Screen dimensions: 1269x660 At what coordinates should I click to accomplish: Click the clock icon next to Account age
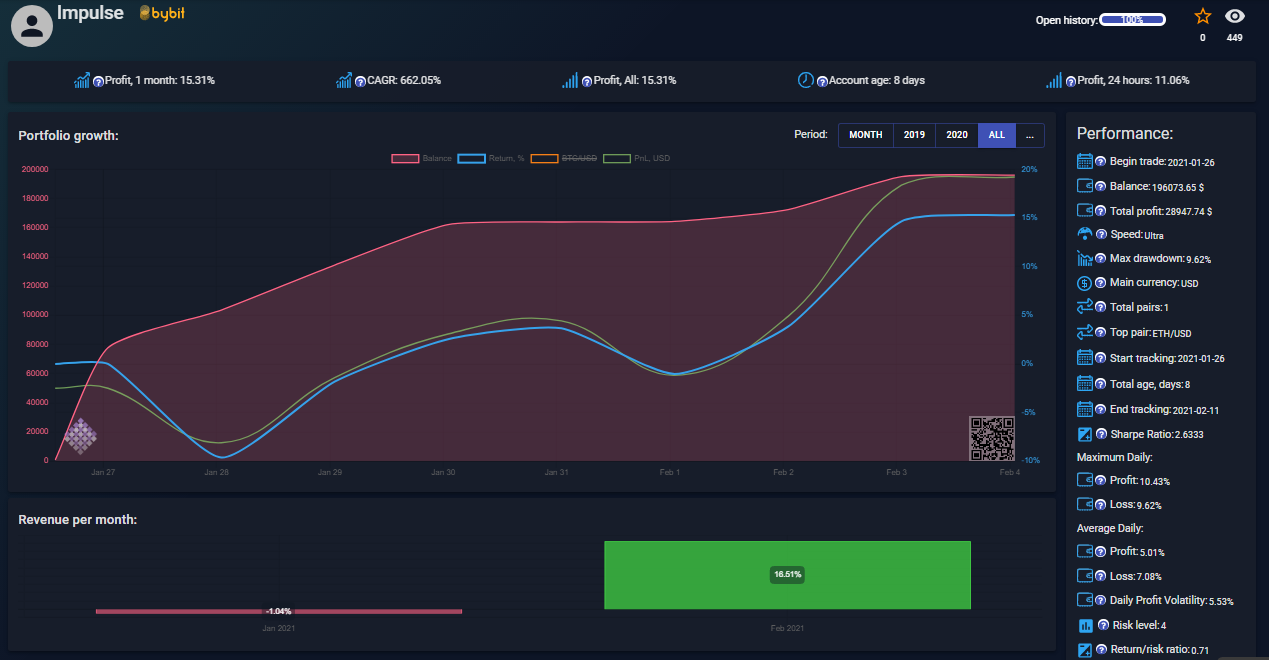[x=805, y=80]
